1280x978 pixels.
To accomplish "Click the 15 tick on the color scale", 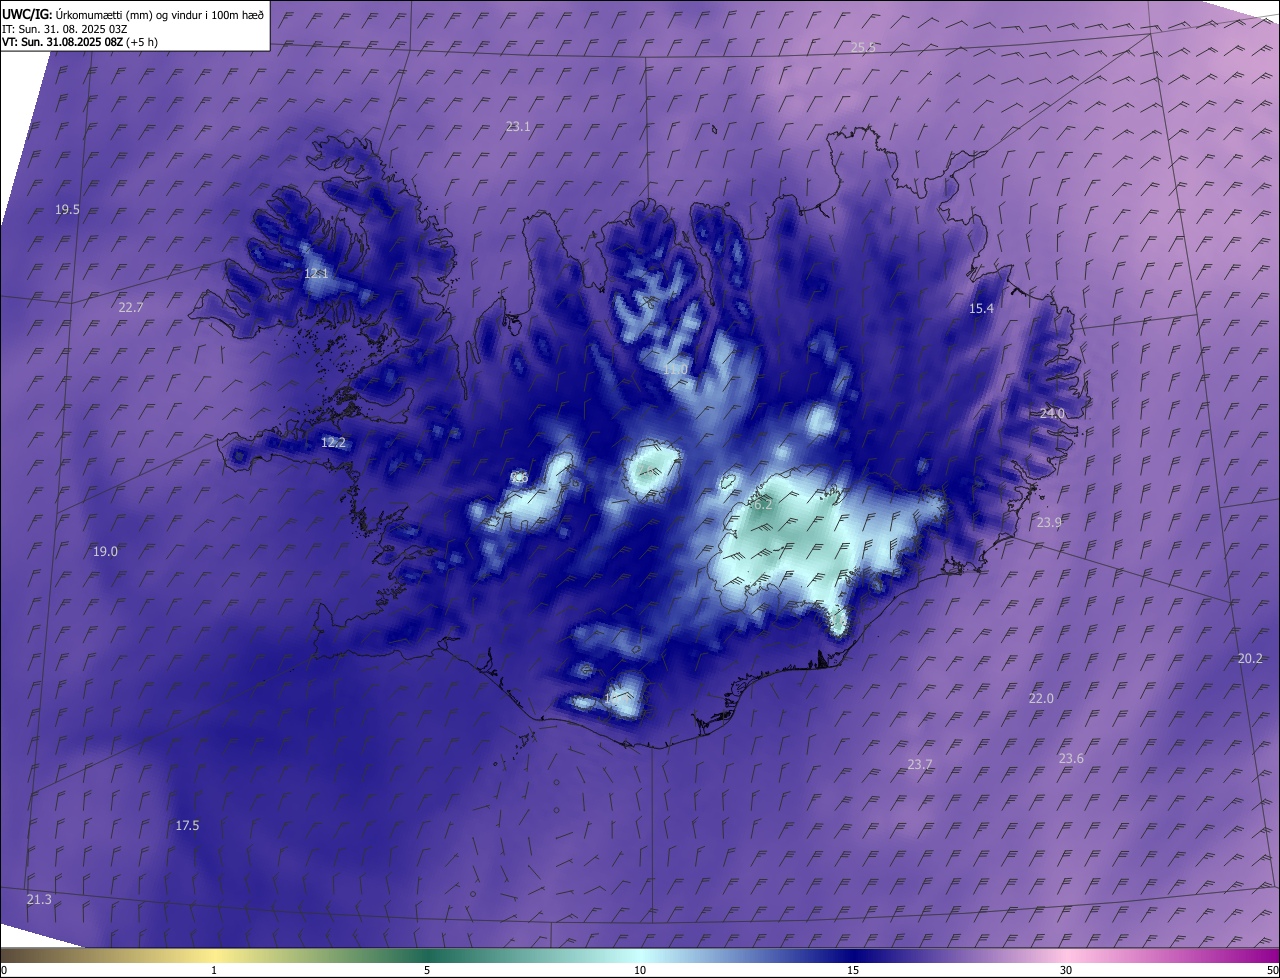I will [853, 970].
